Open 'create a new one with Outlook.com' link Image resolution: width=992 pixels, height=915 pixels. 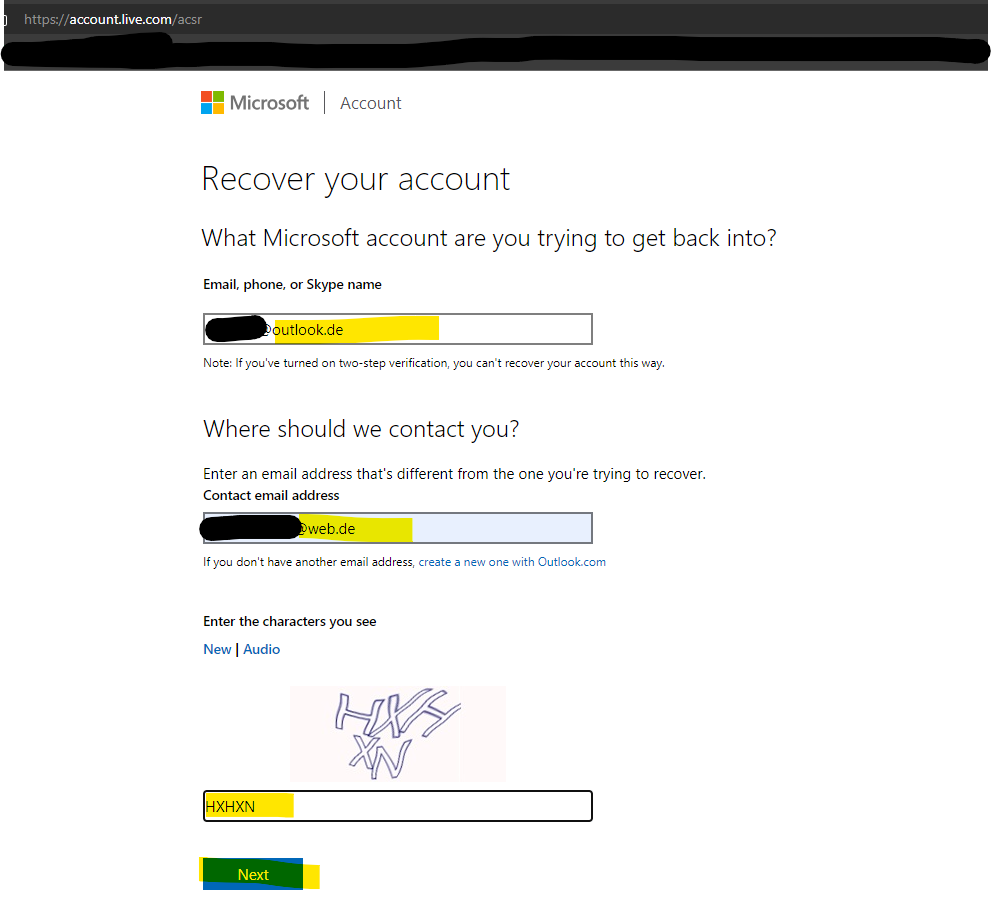pos(512,562)
